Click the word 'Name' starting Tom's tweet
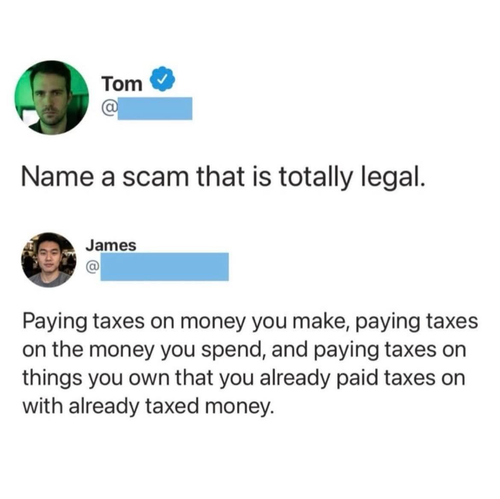500x499 pixels. (x=57, y=177)
